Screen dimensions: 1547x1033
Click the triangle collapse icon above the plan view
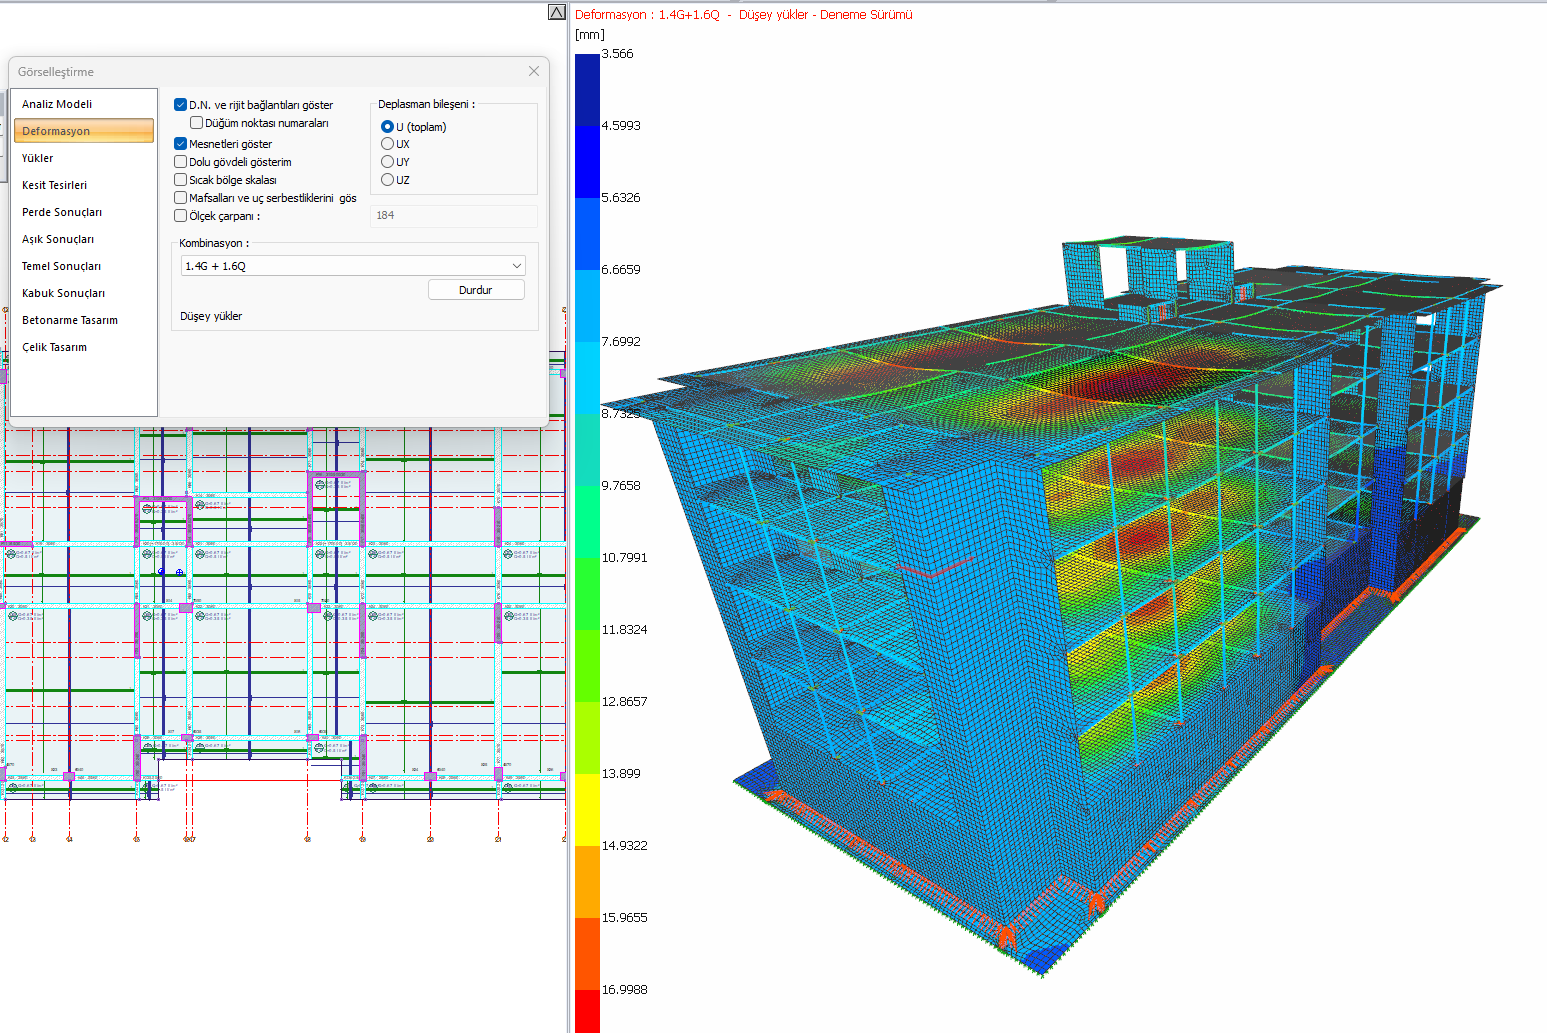pos(557,12)
